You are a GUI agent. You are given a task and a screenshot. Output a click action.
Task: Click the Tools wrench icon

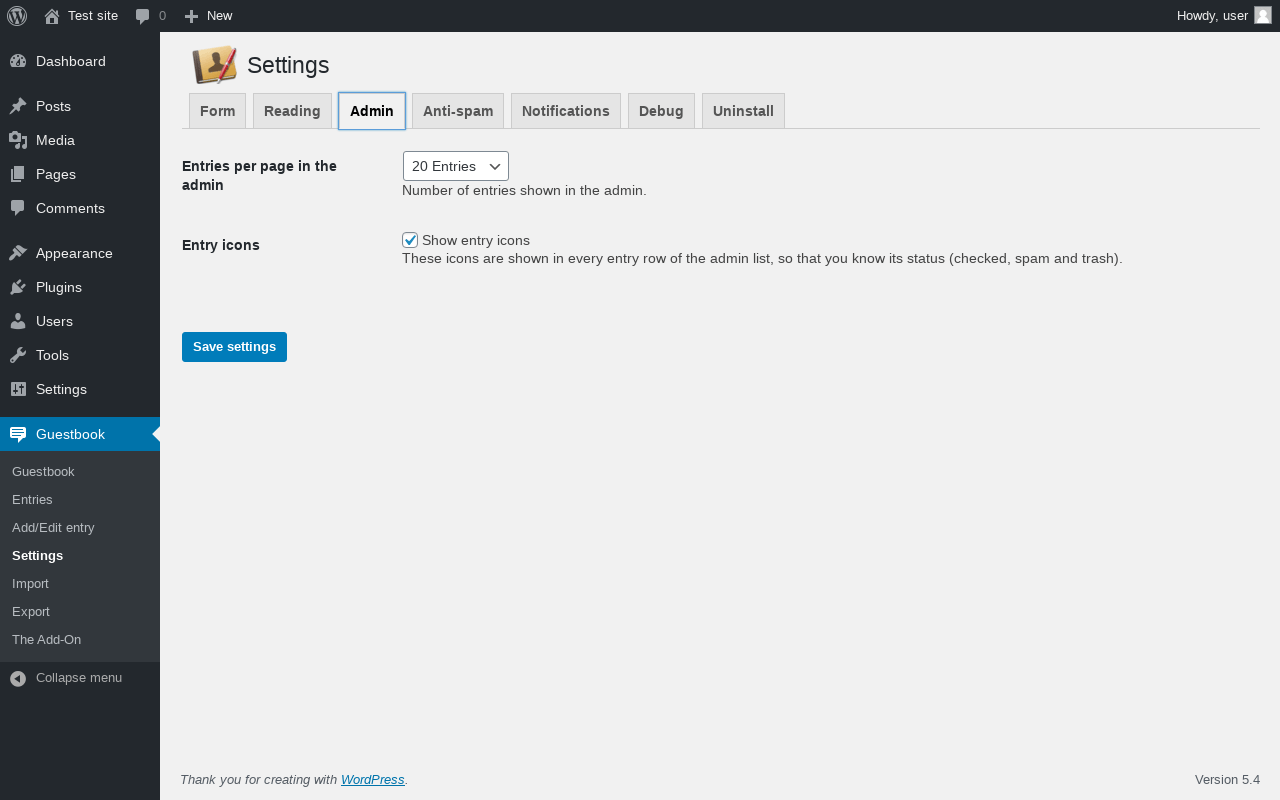tap(18, 355)
